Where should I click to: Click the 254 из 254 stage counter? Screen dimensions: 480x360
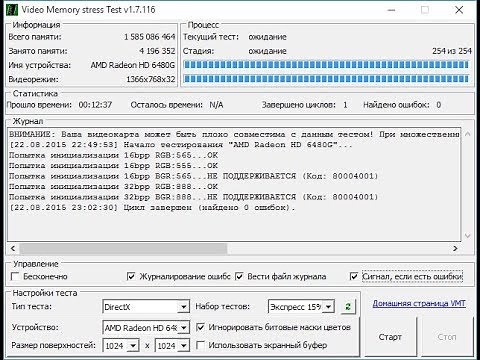pos(452,51)
